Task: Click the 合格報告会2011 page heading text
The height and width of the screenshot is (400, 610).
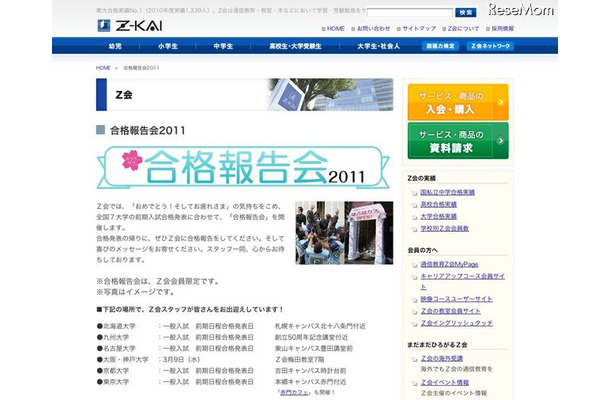Action: (x=148, y=130)
